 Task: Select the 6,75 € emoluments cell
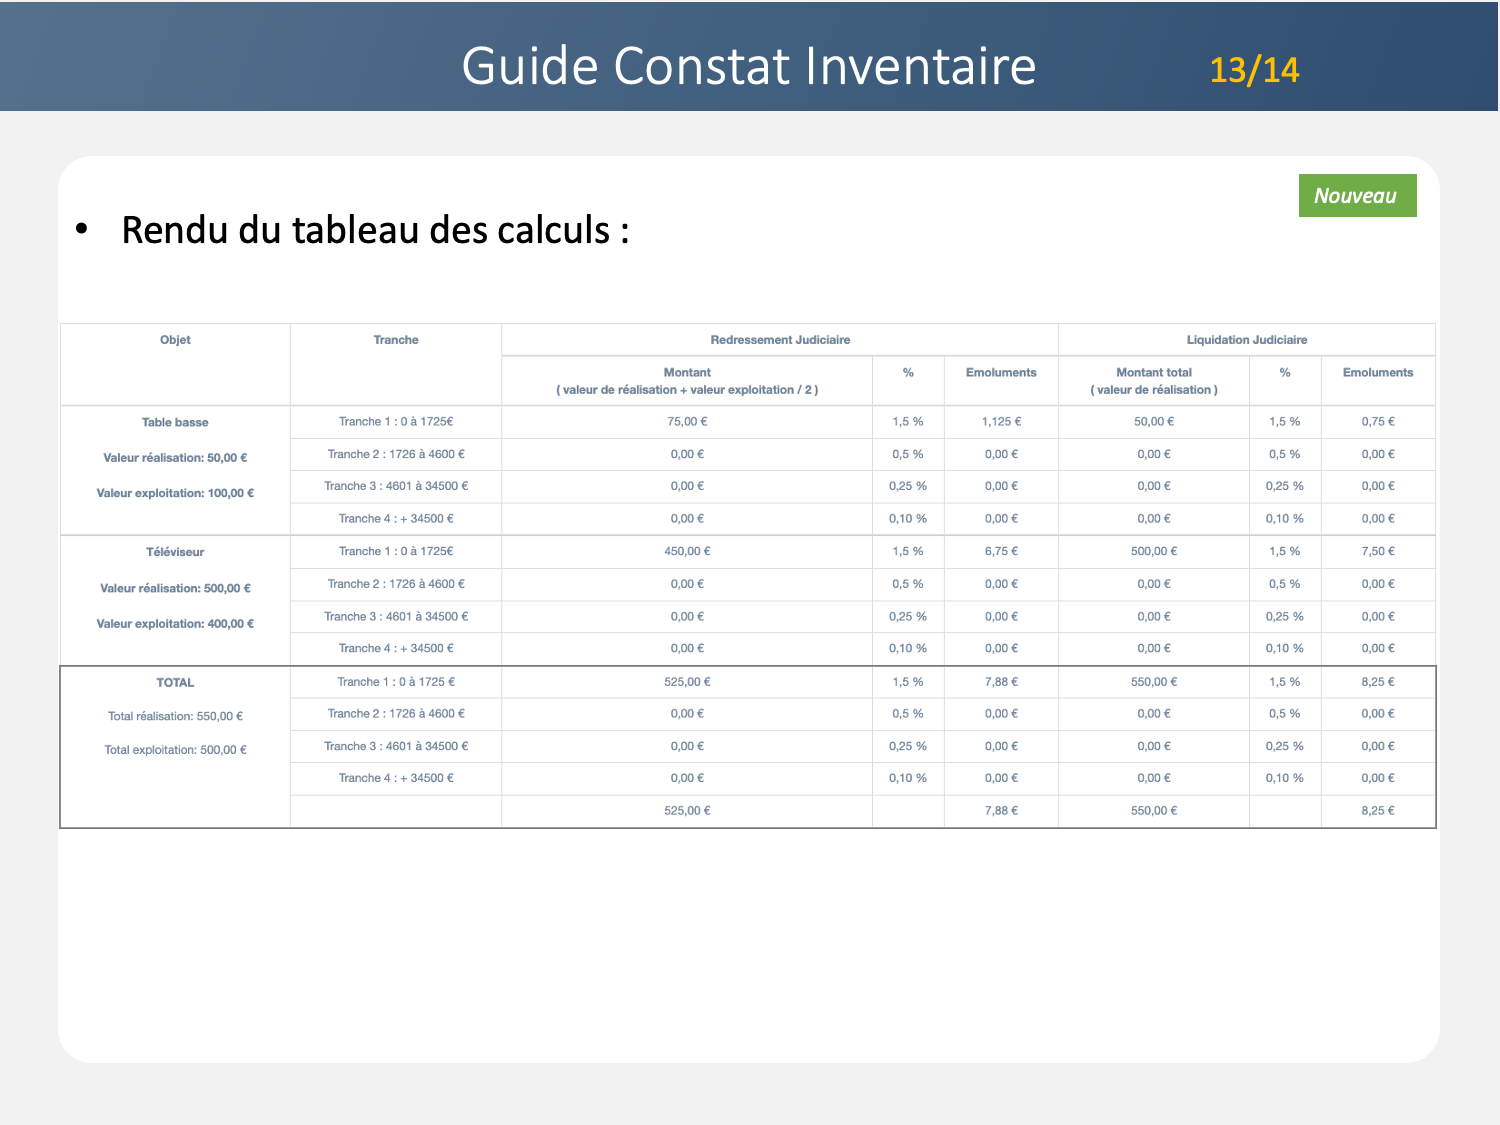pos(1001,552)
